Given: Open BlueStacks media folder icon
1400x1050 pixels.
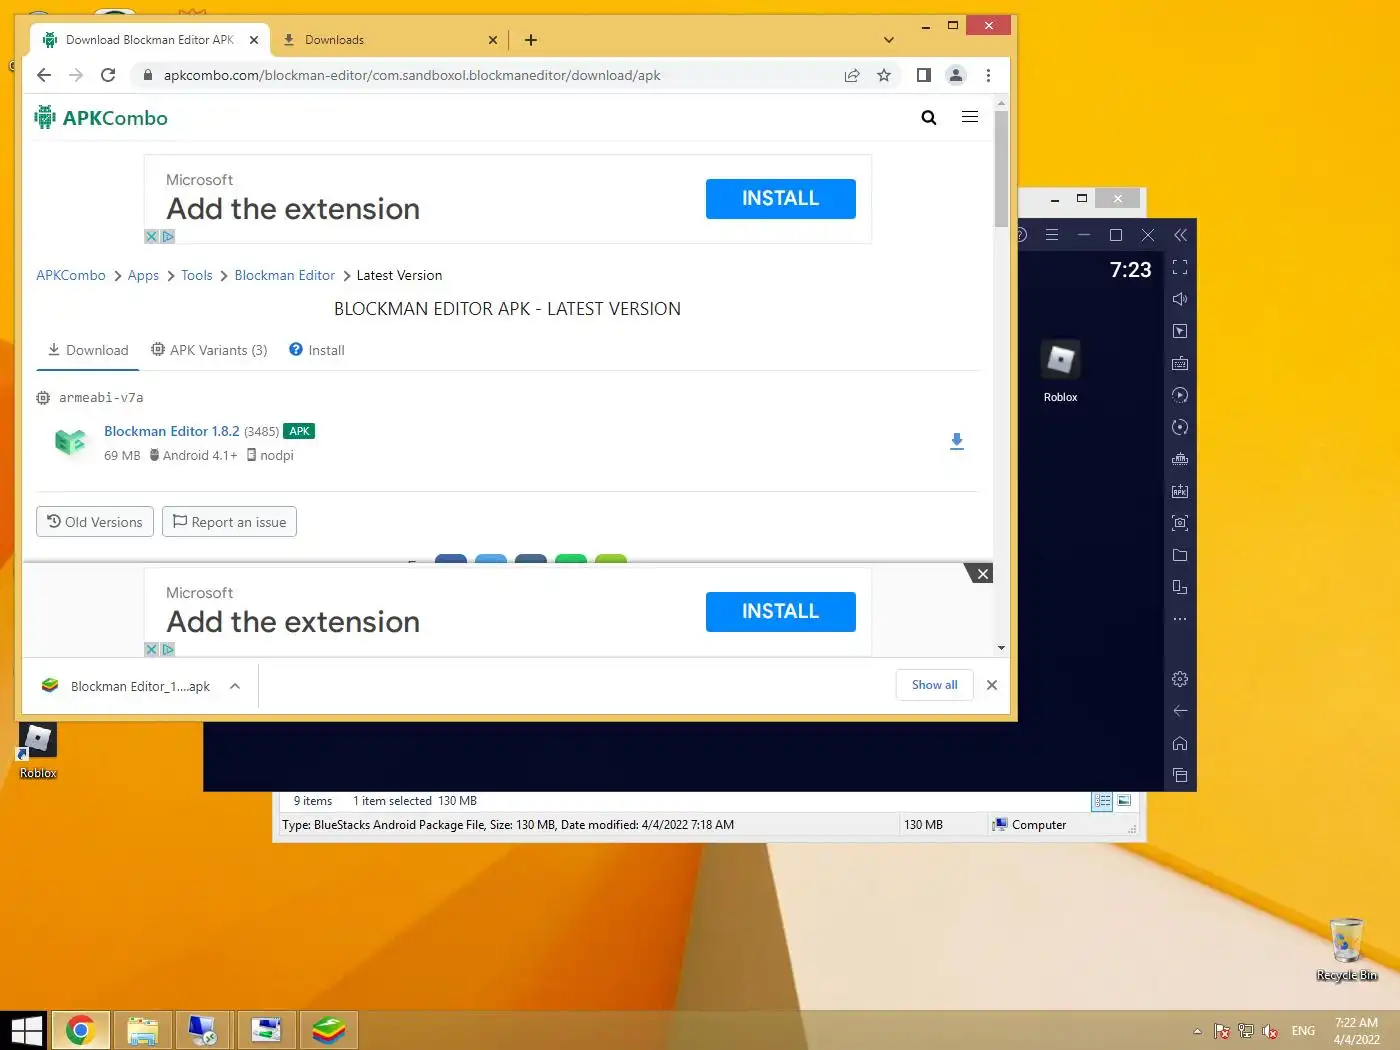Looking at the screenshot, I should pos(1180,555).
